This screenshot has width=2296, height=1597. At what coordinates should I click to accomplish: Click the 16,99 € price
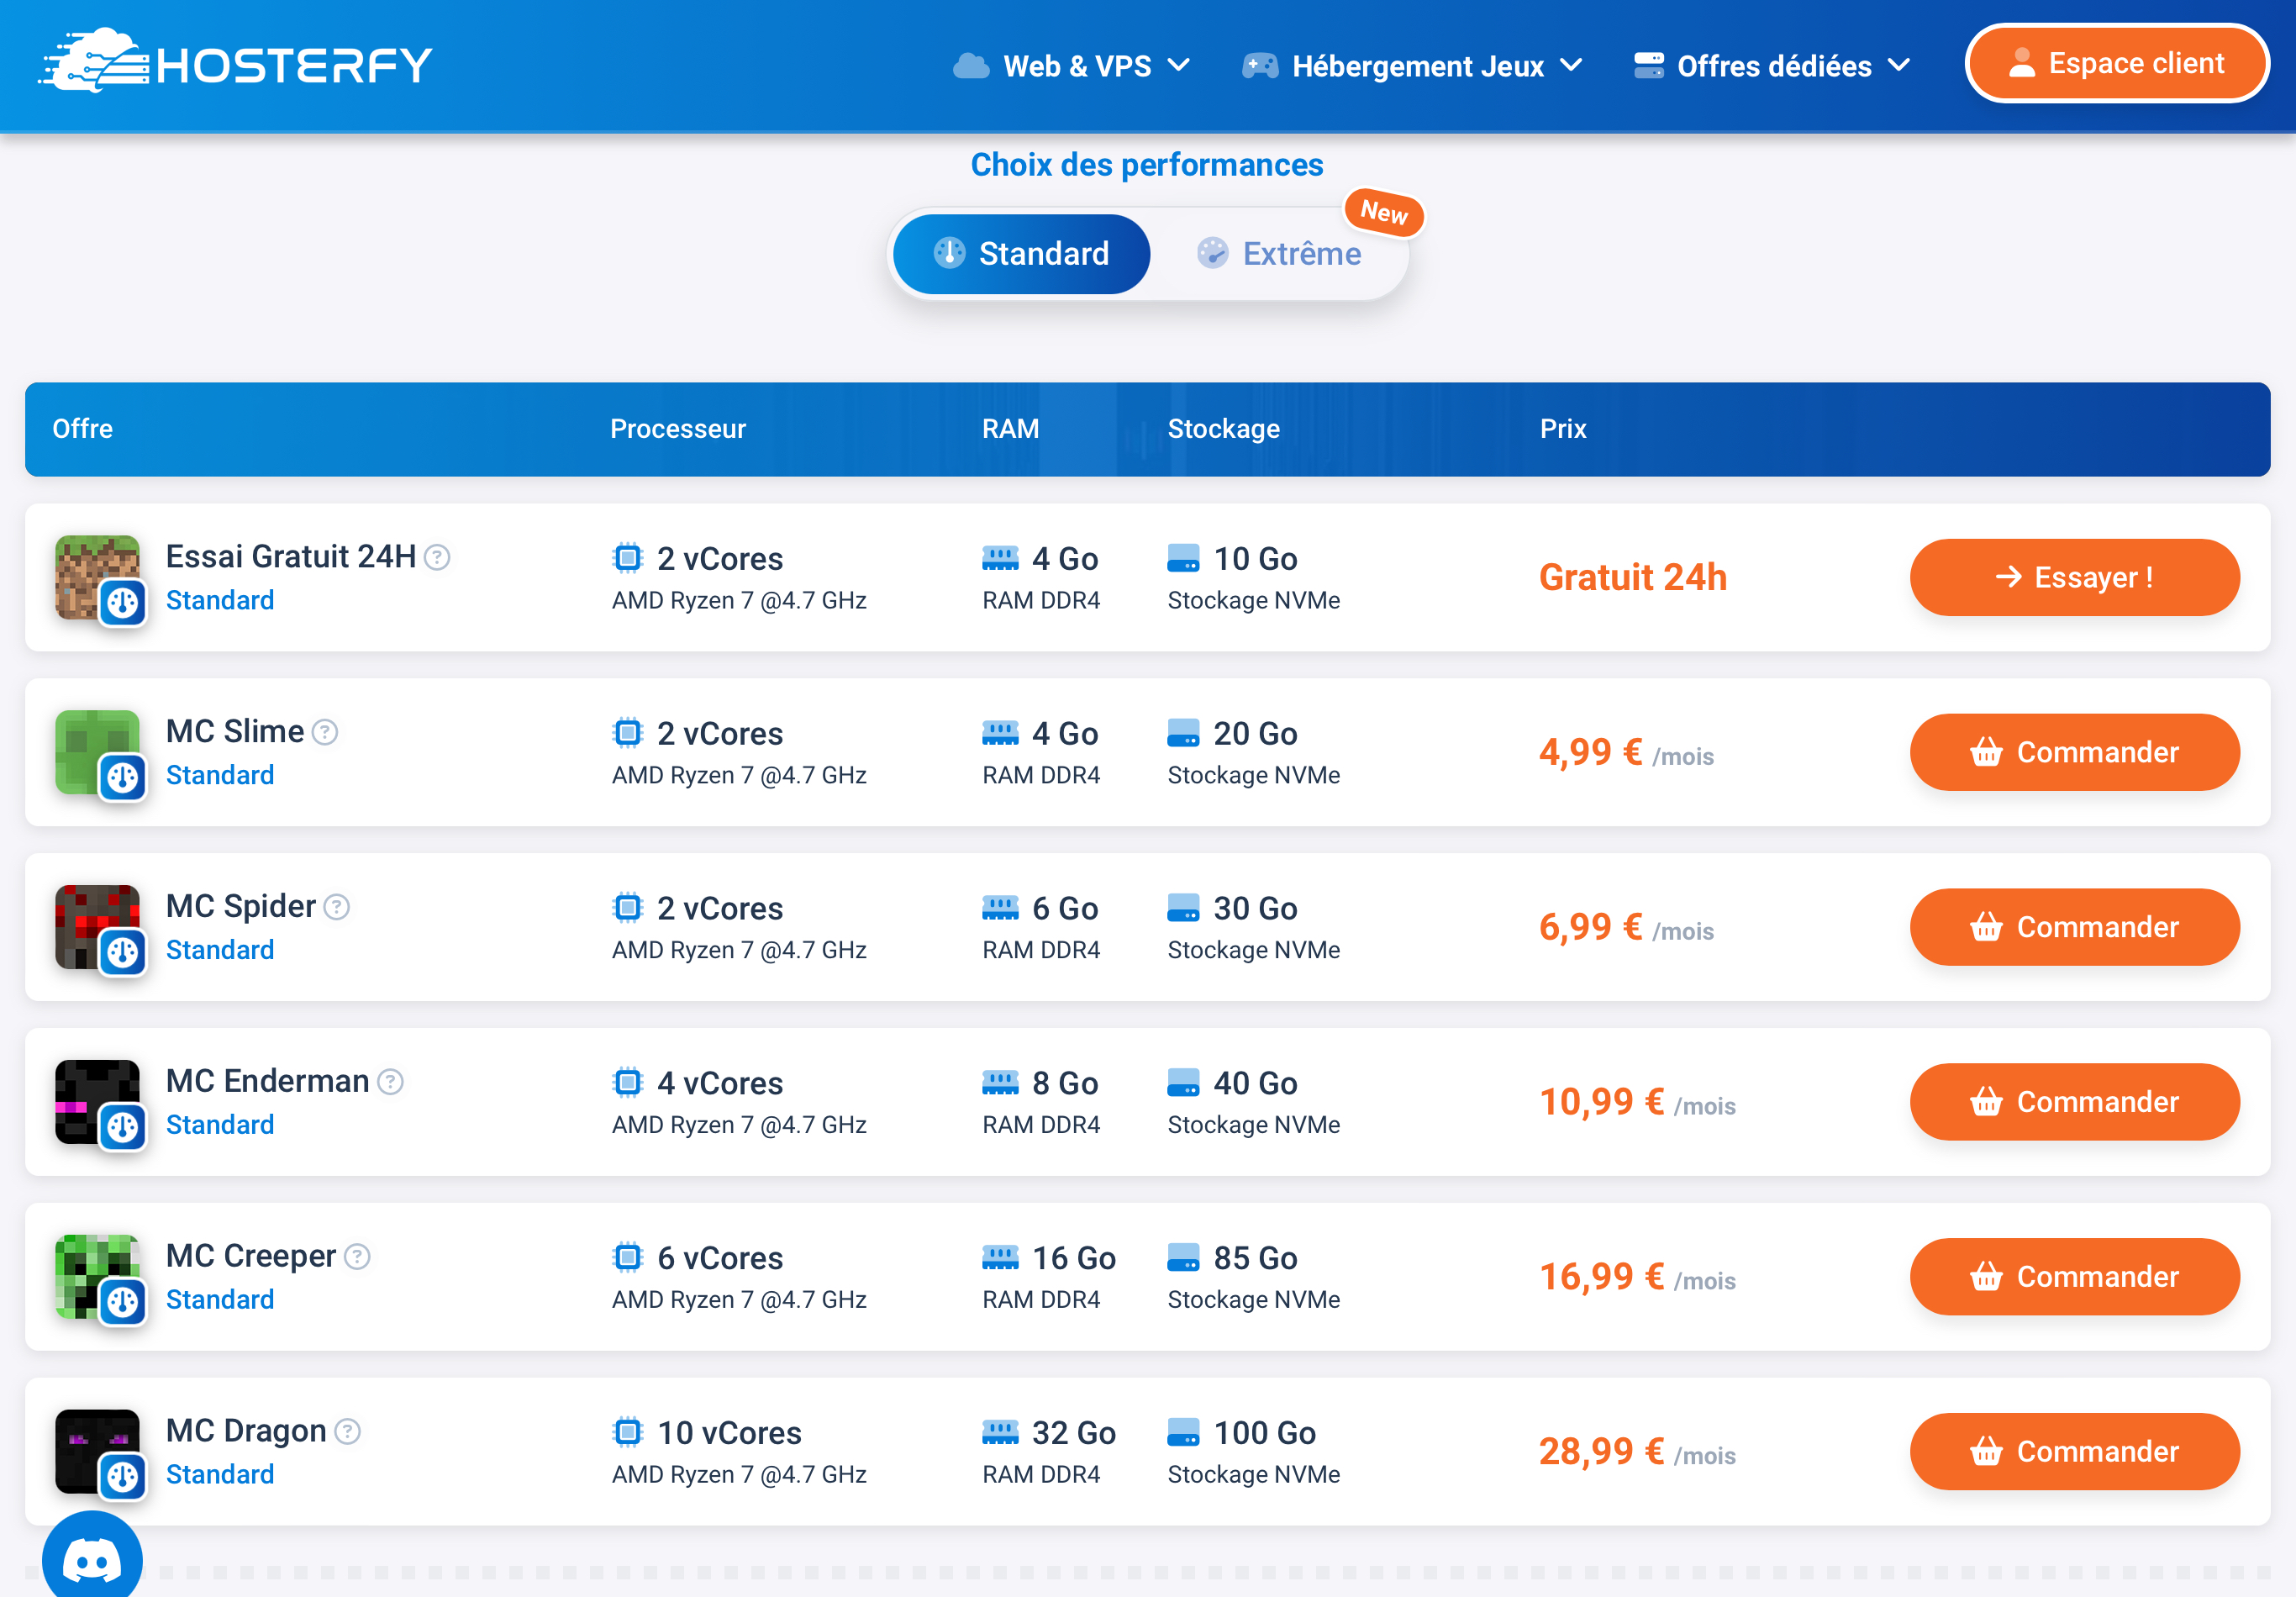[1602, 1276]
